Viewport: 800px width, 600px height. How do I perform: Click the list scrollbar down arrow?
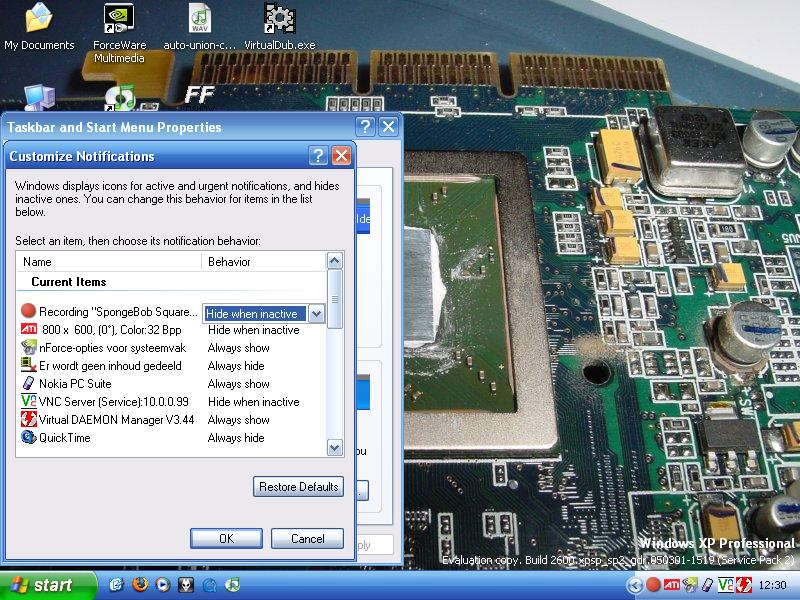(334, 448)
